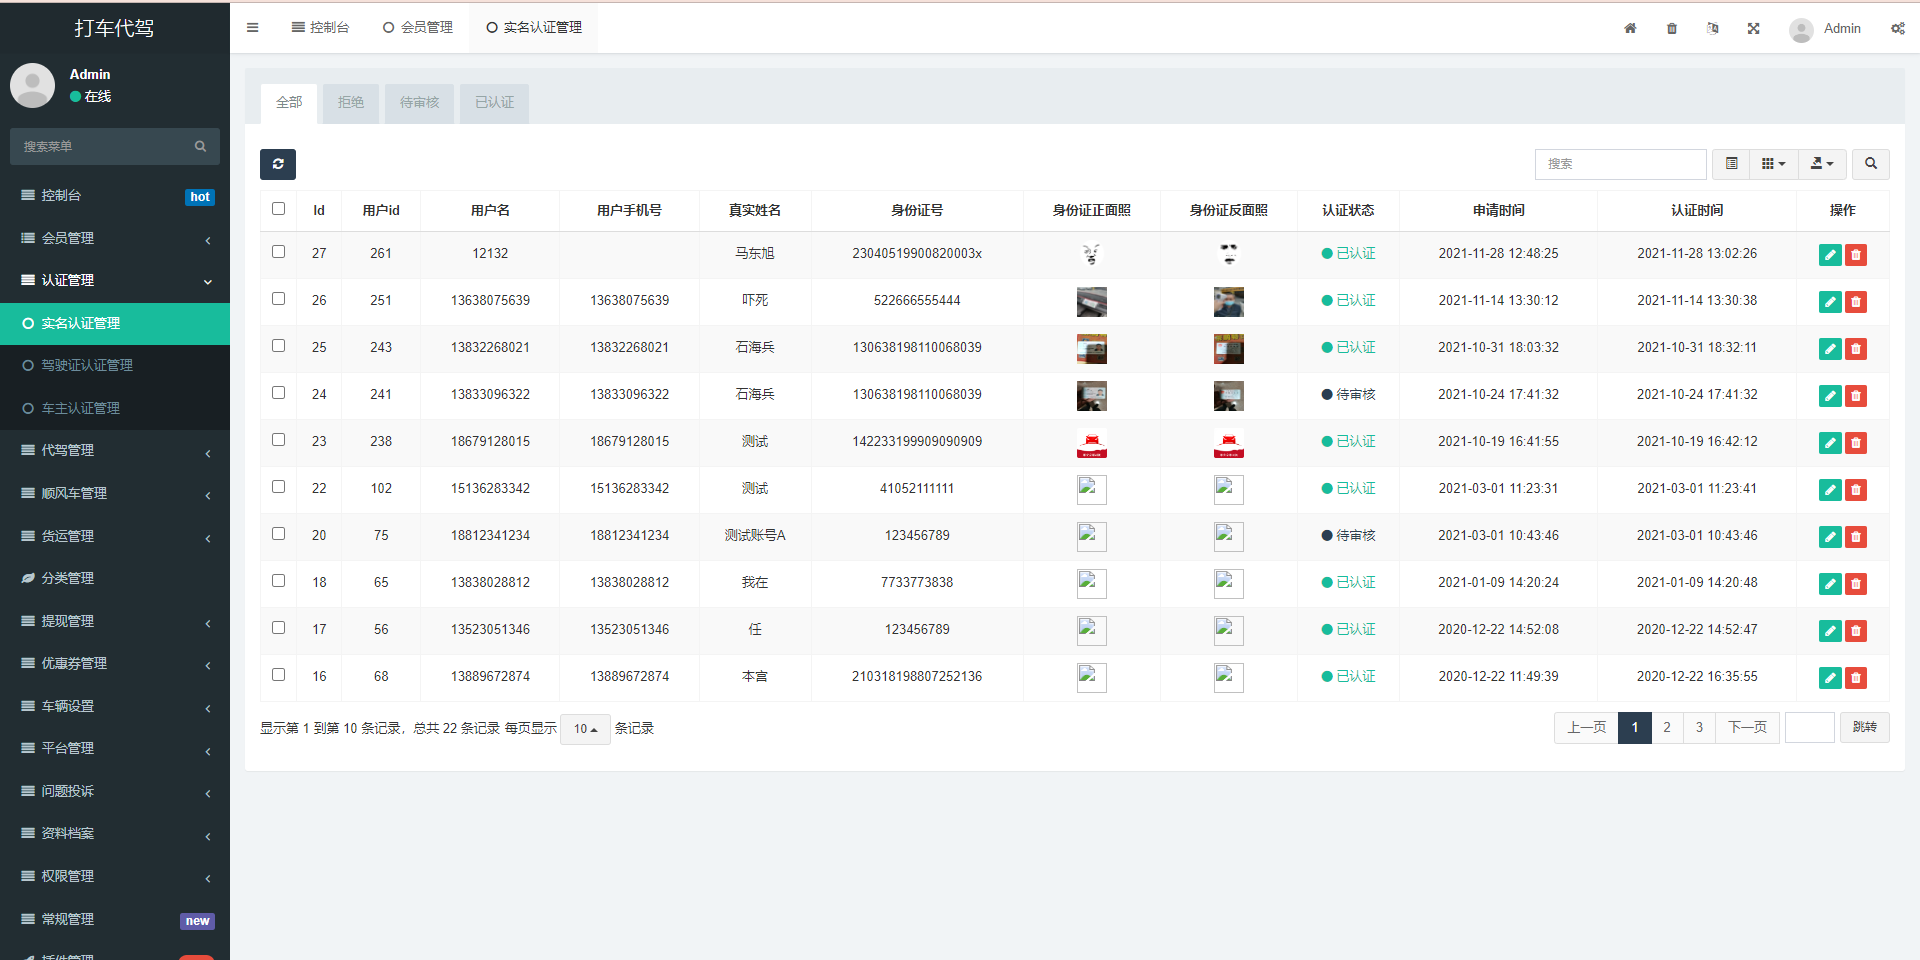The height and width of the screenshot is (960, 1920).
Task: Click the home icon in top bar
Action: click(x=1630, y=29)
